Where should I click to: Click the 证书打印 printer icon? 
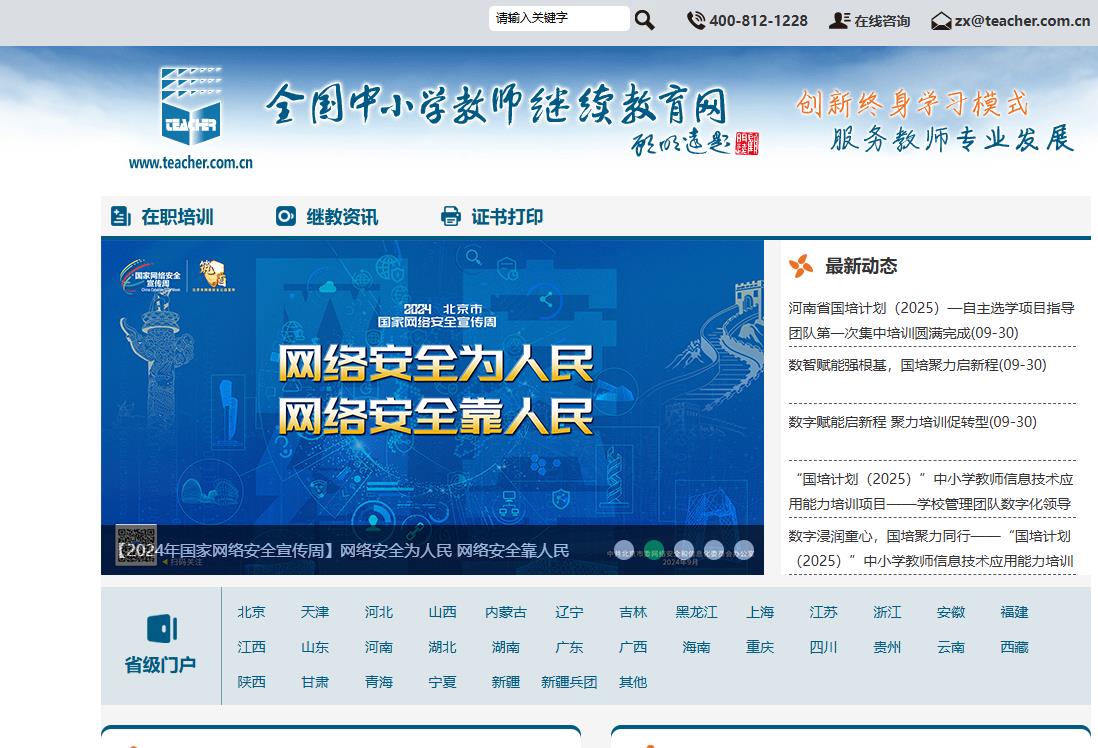(x=451, y=216)
